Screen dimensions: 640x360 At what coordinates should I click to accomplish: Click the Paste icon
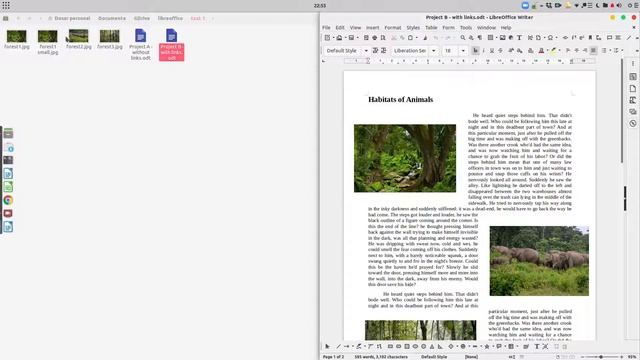[x=410, y=38]
